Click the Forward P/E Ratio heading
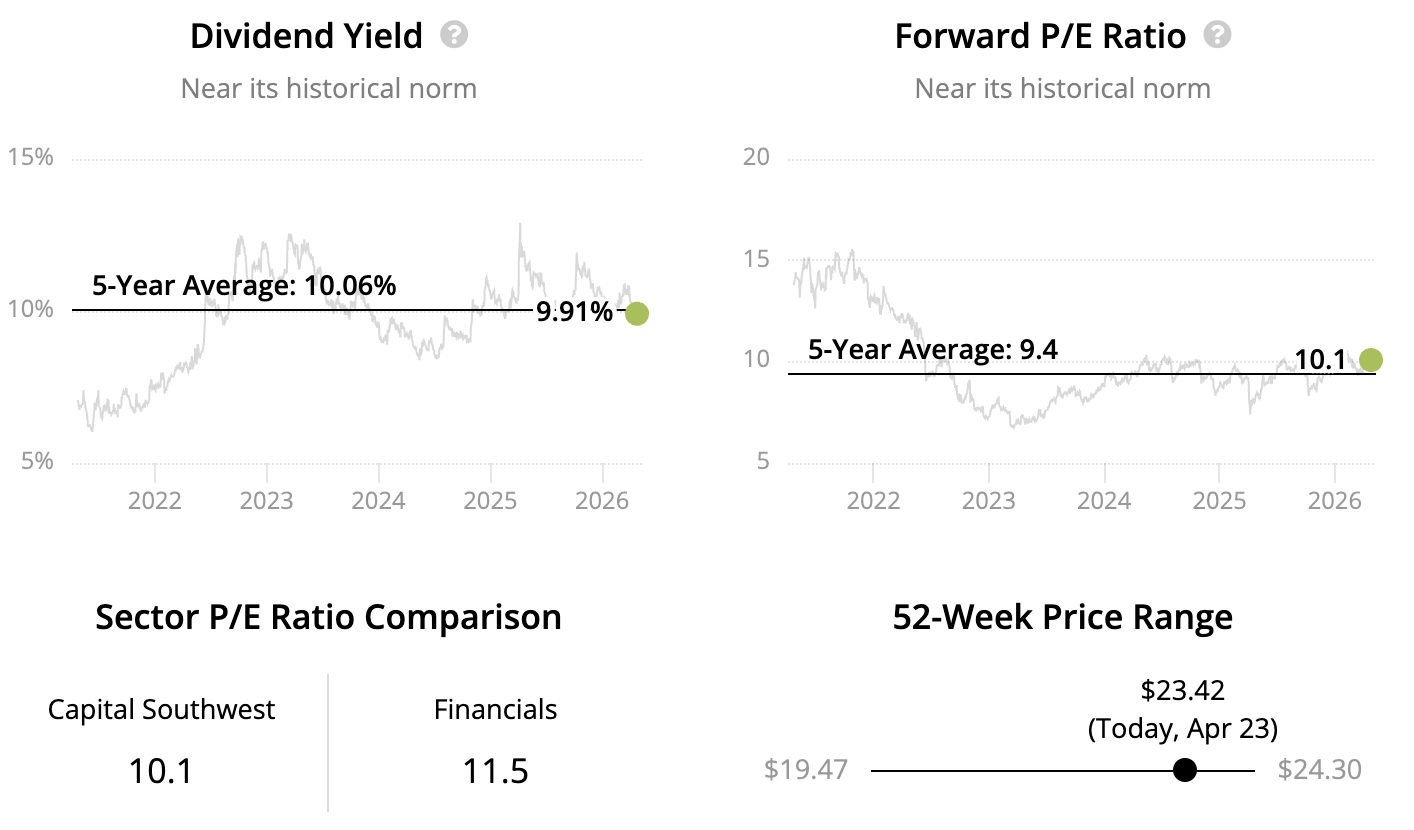 click(1040, 37)
